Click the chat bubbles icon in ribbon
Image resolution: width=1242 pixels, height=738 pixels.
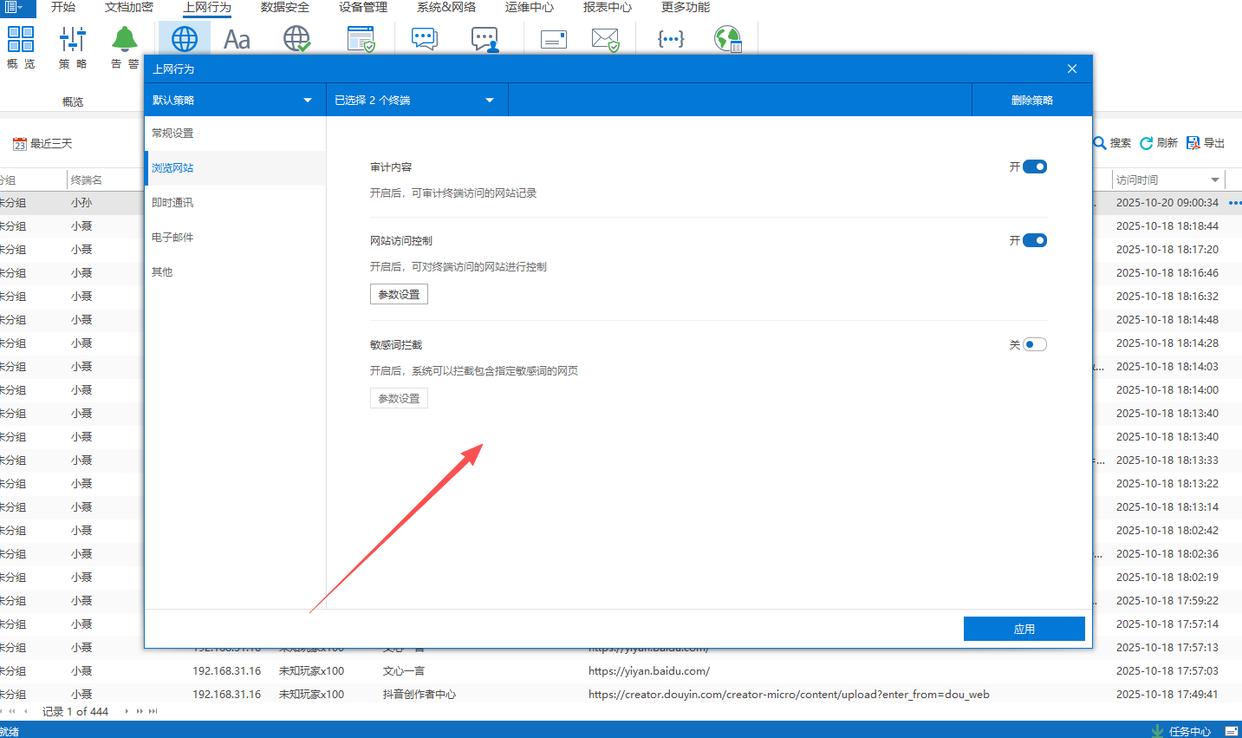(424, 40)
